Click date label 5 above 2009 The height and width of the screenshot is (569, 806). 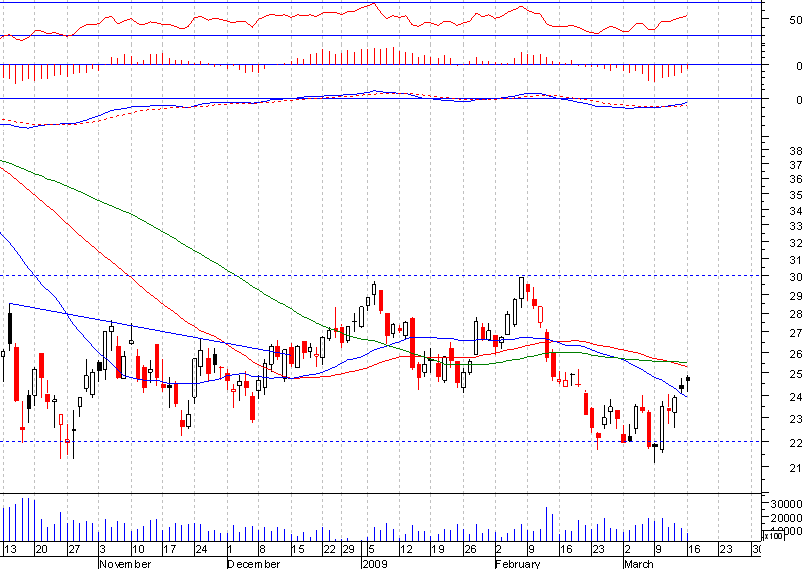point(371,549)
